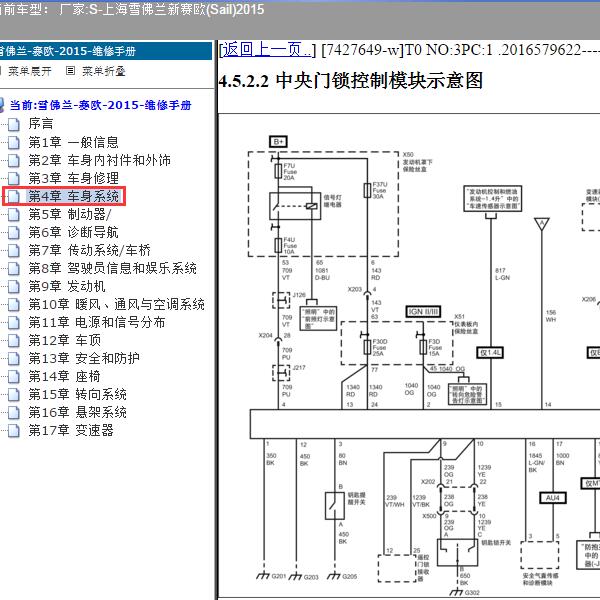The width and height of the screenshot is (600, 600).
Task: Click the G205 ground label
Action: (350, 576)
